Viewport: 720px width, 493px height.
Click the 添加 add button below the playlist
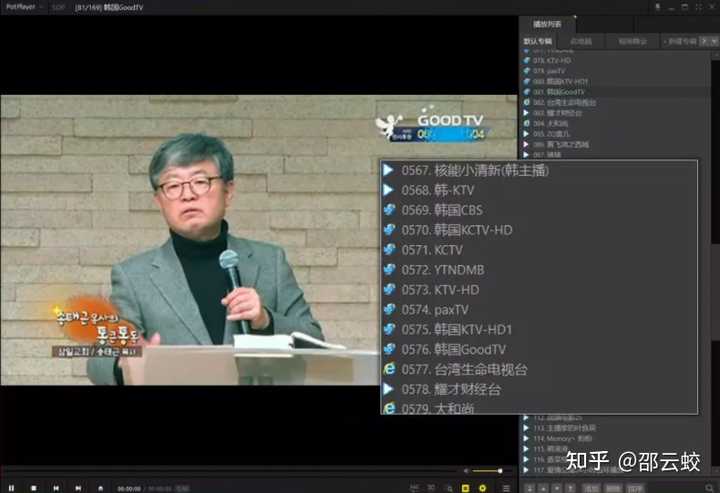591,488
